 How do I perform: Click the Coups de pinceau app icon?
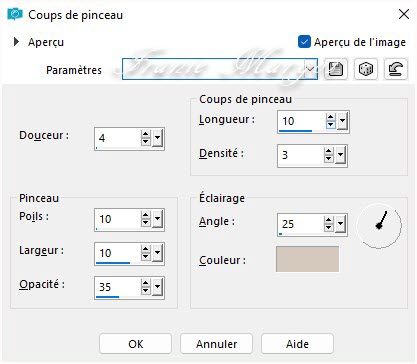click(x=15, y=14)
